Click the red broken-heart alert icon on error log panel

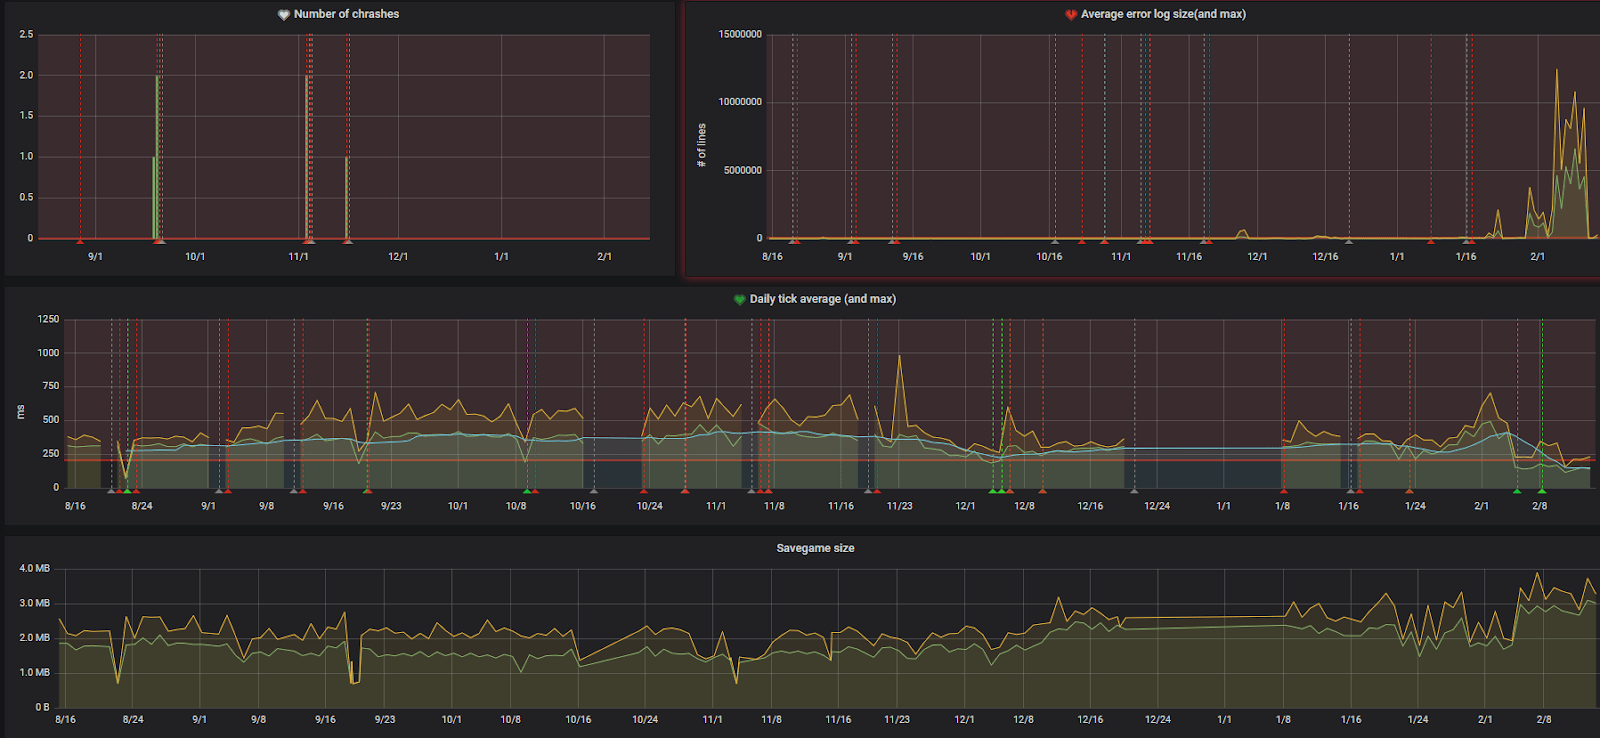click(x=1071, y=15)
